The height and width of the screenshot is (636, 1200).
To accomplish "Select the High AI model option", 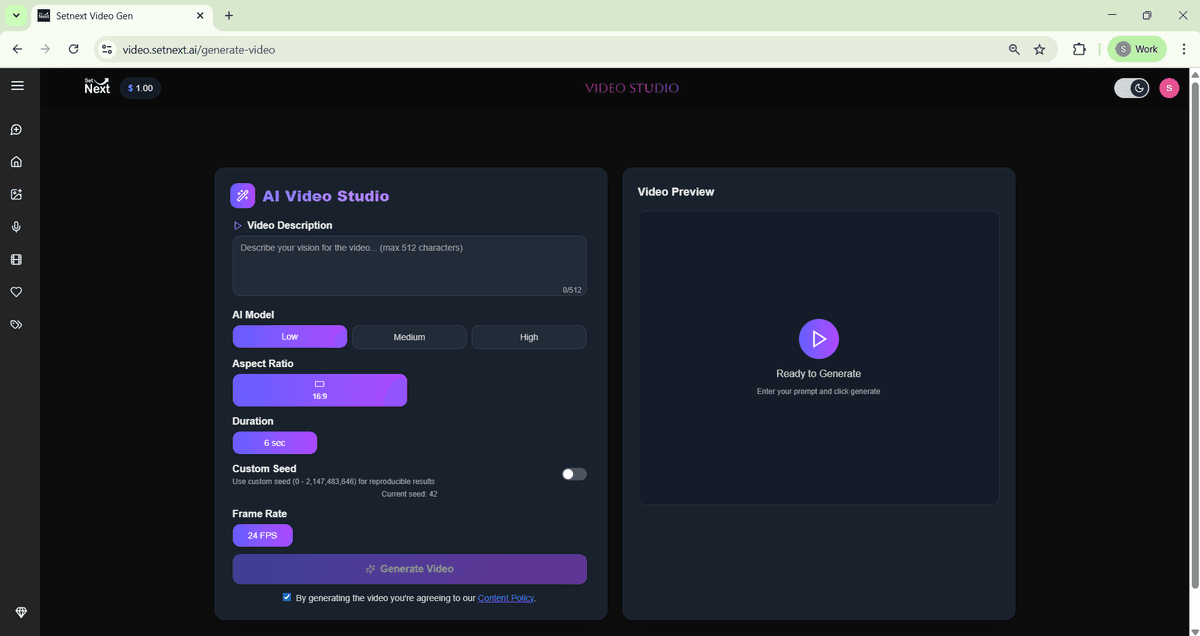I will [529, 337].
